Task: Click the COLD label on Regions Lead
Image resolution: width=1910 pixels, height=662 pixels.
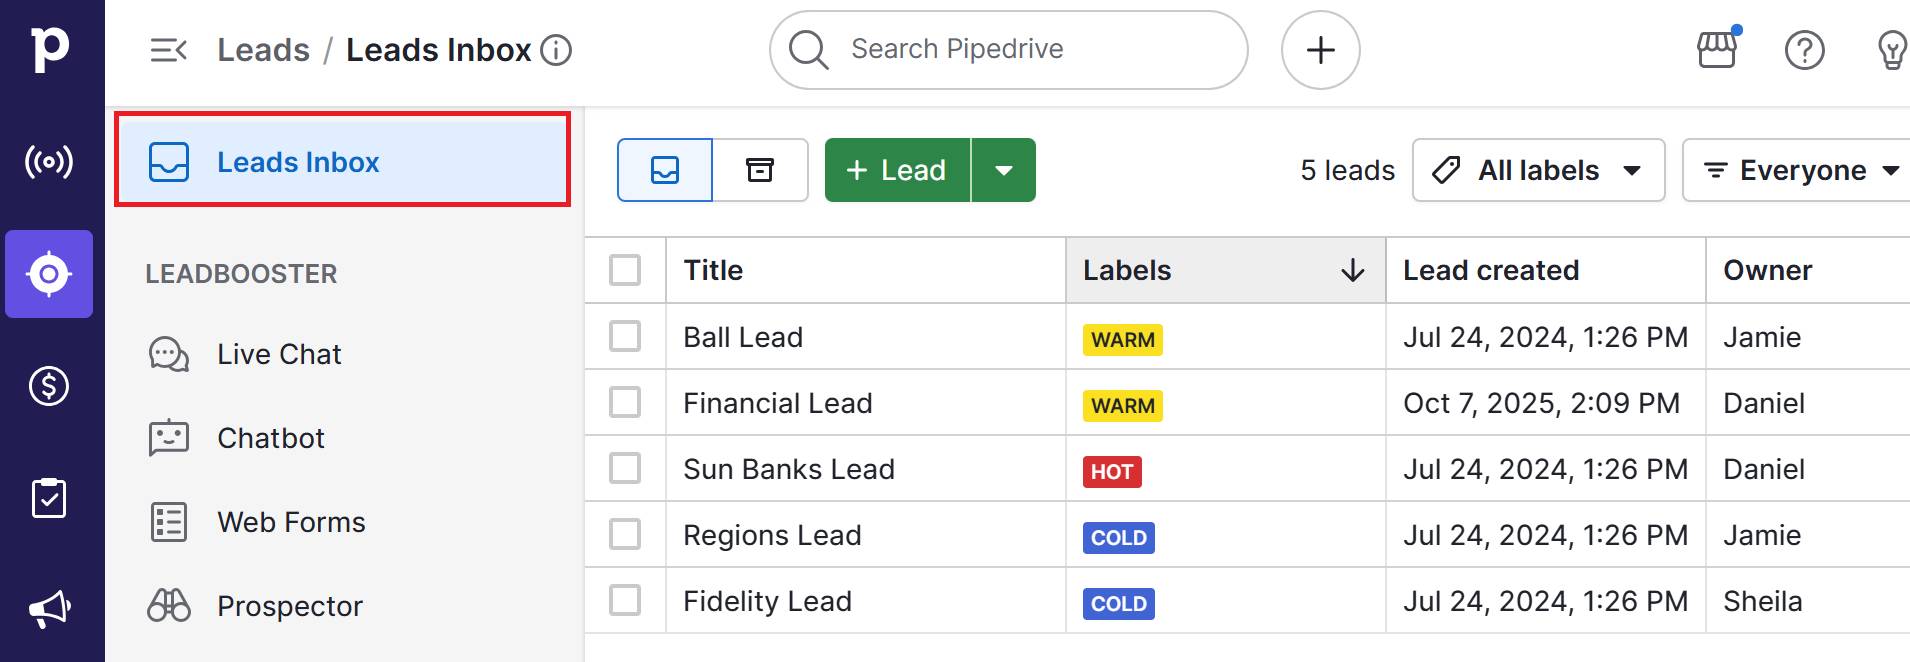Action: coord(1119,538)
